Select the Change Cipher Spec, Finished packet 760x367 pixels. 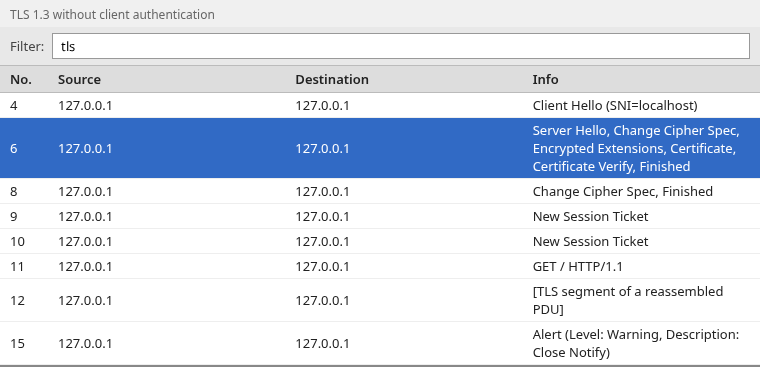(380, 191)
